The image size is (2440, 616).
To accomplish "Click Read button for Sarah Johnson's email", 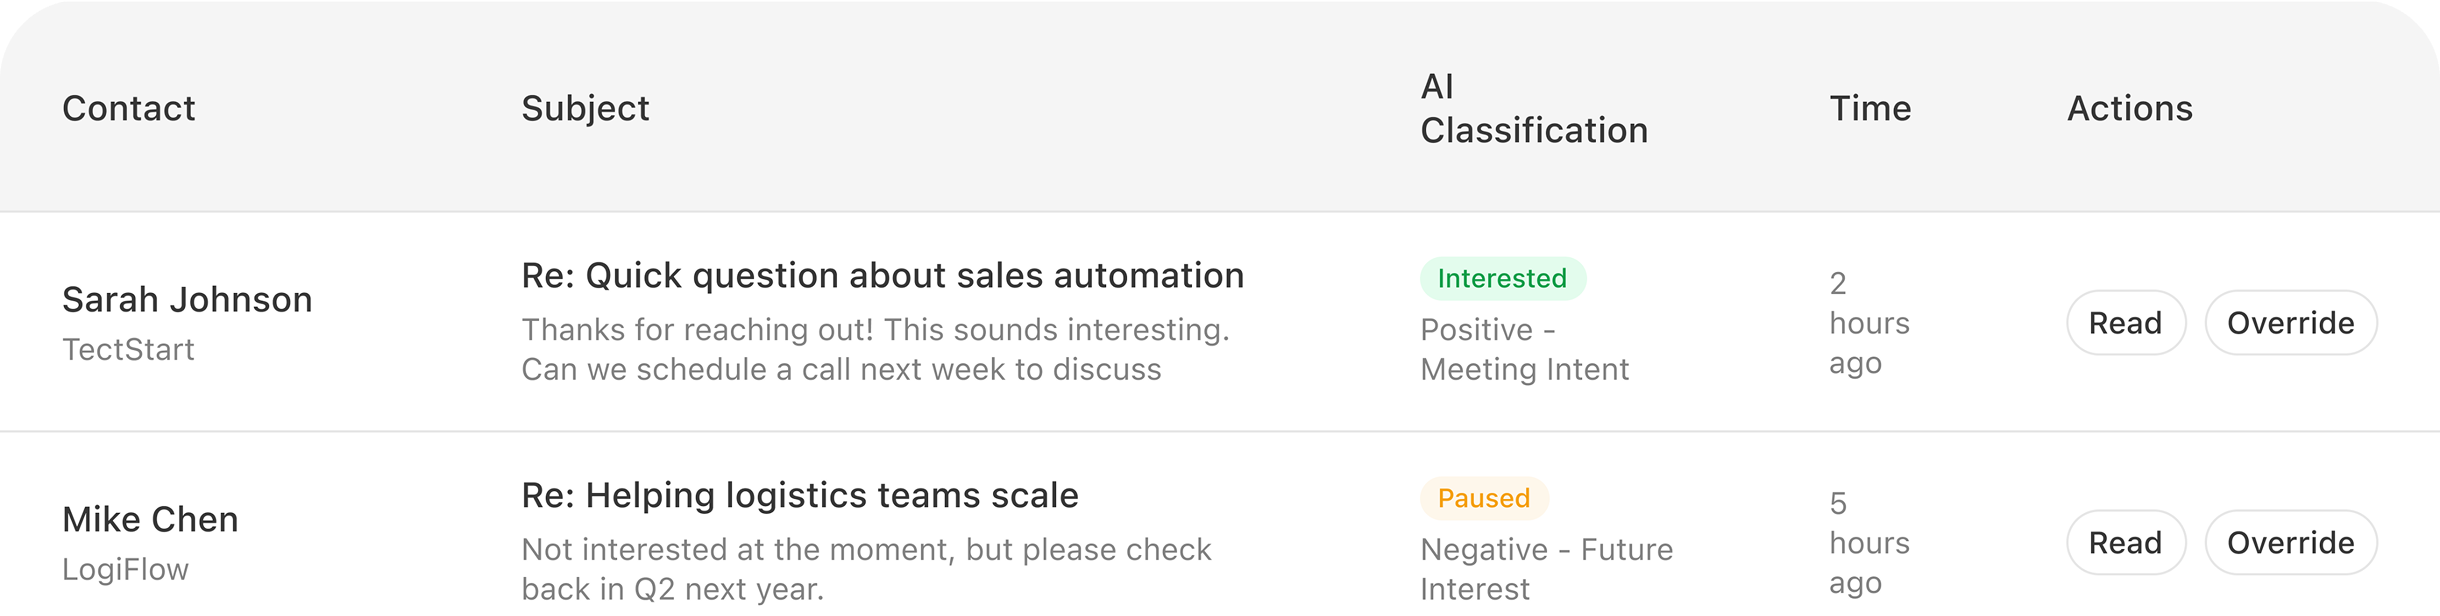I will [2125, 323].
